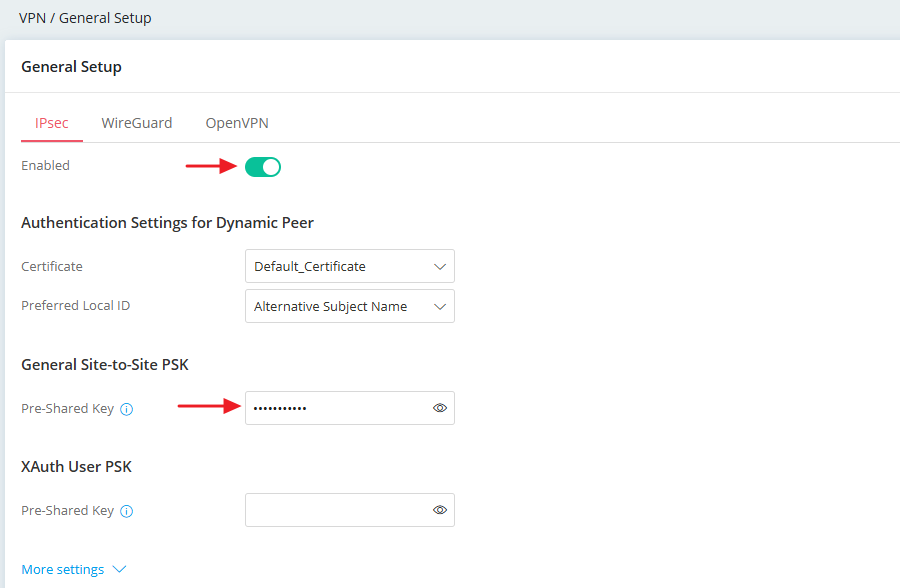
Task: Click the Preferred Local ID dropdown arrow
Action: point(439,307)
